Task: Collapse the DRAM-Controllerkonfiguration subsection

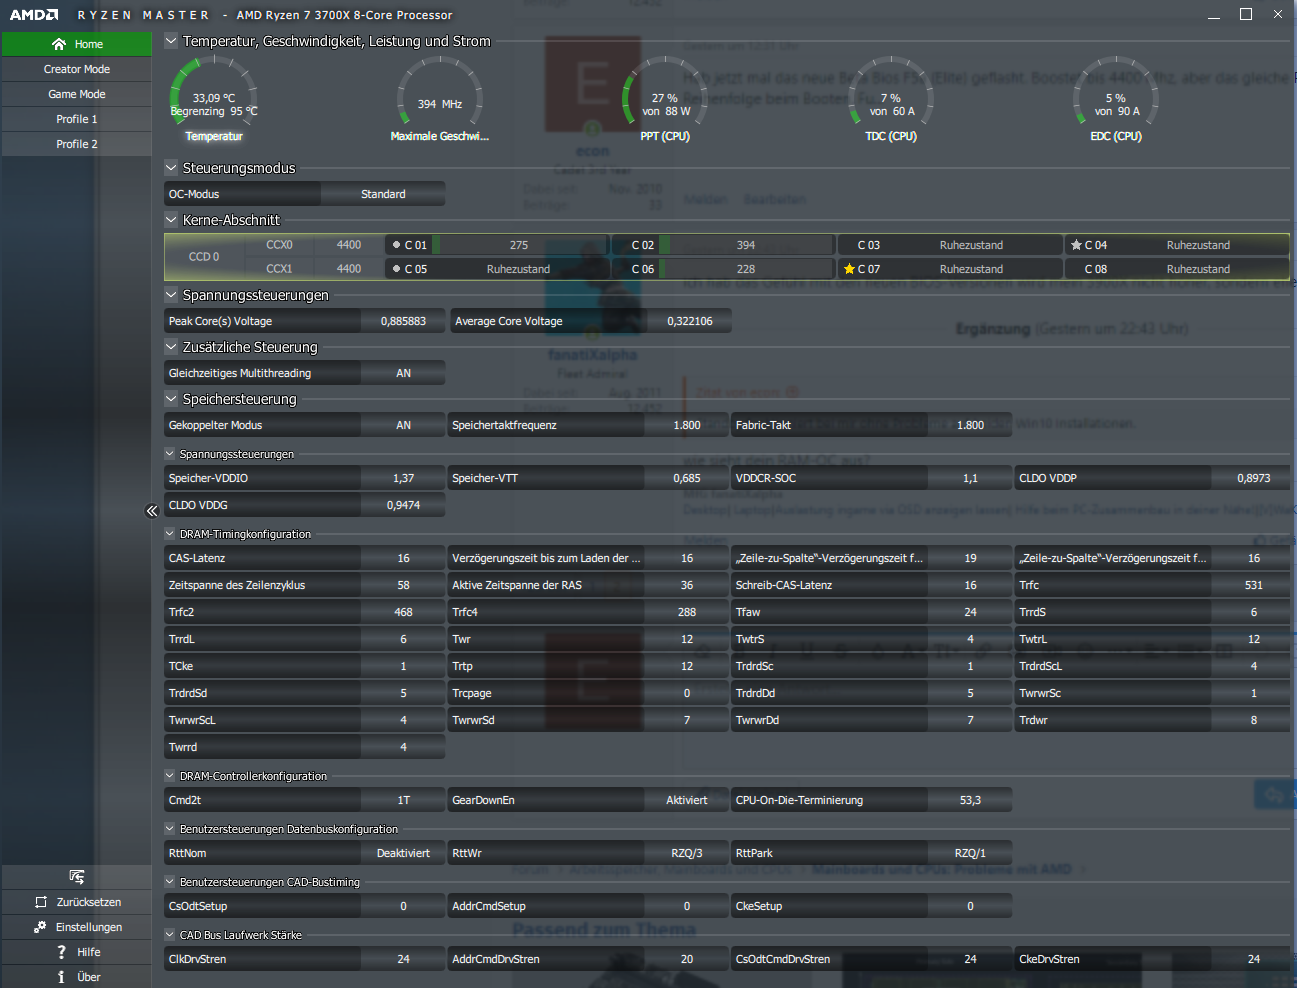Action: click(170, 776)
